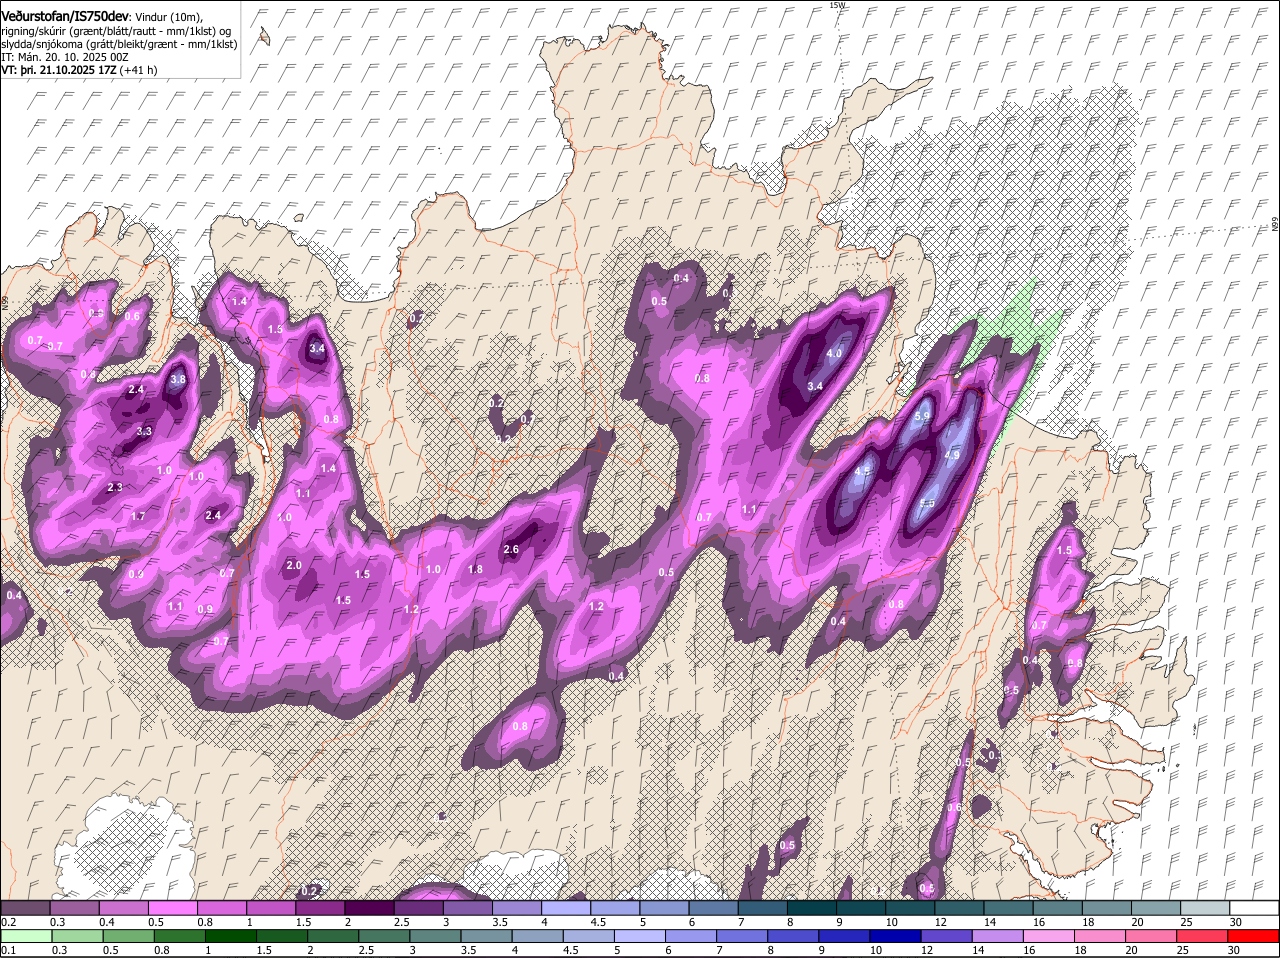This screenshot has width=1280, height=958.
Task: Select snow legend swatch between 16 and 18
Action: pyautogui.click(x=1058, y=908)
